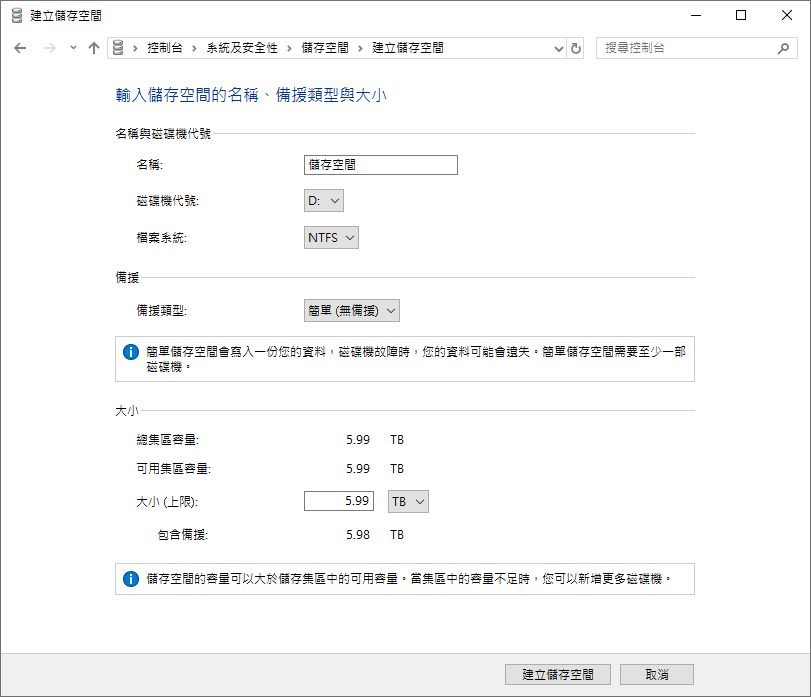Viewport: 811px width, 697px height.
Task: Click the 取消 button
Action: click(656, 674)
